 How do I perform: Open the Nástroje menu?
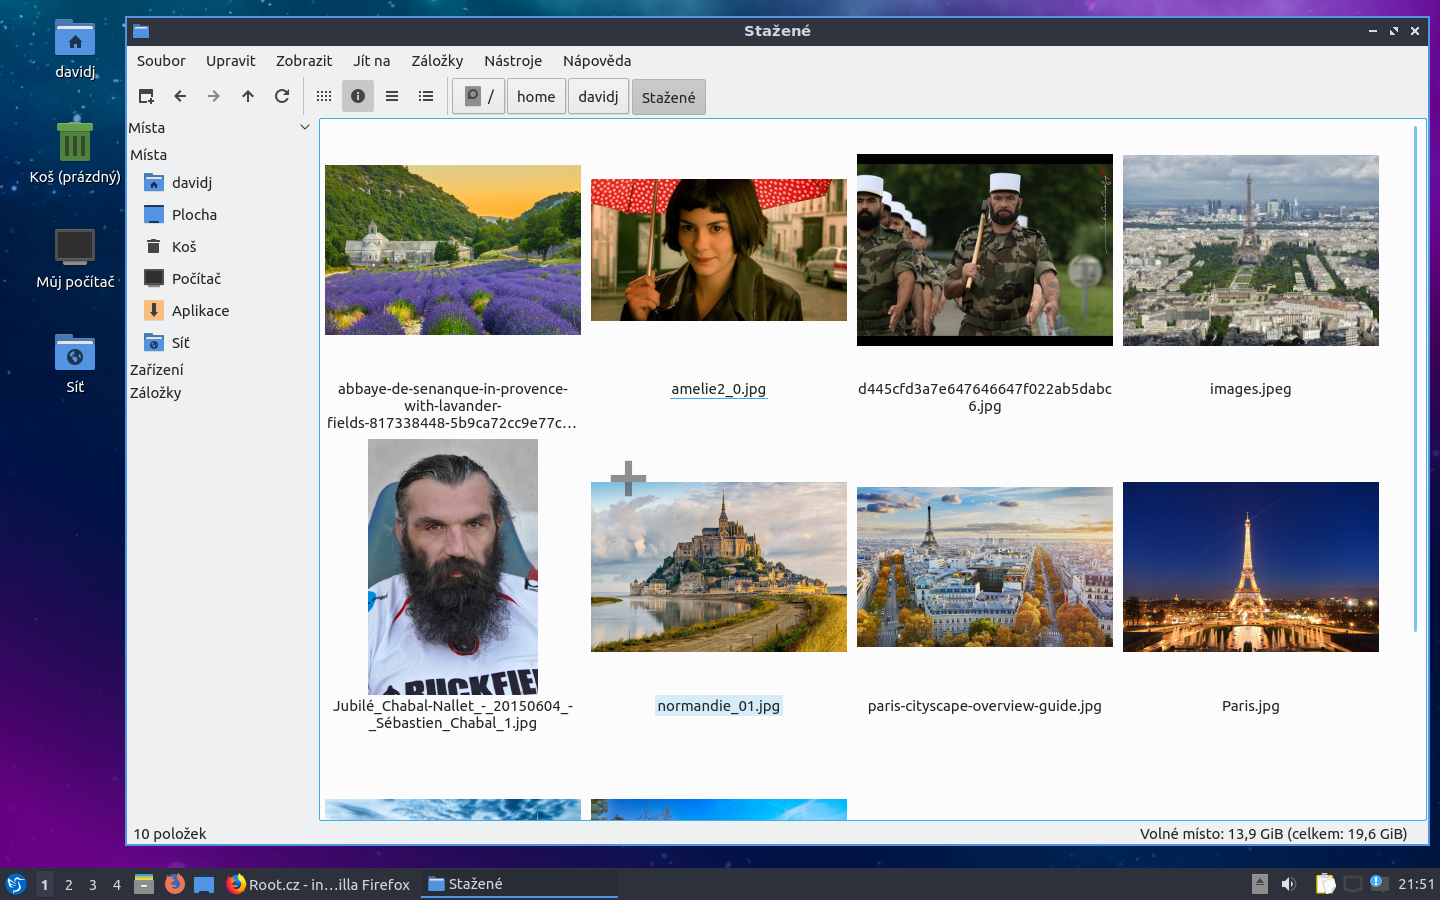coord(513,61)
